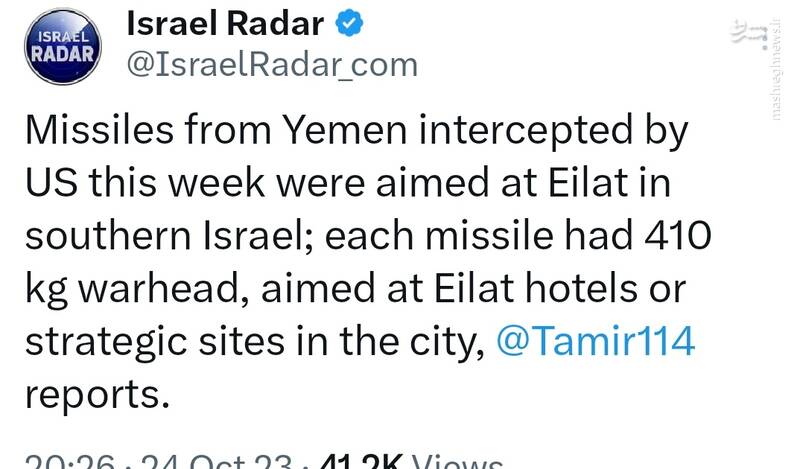Click the 24 Oct 23 date

pos(217,462)
